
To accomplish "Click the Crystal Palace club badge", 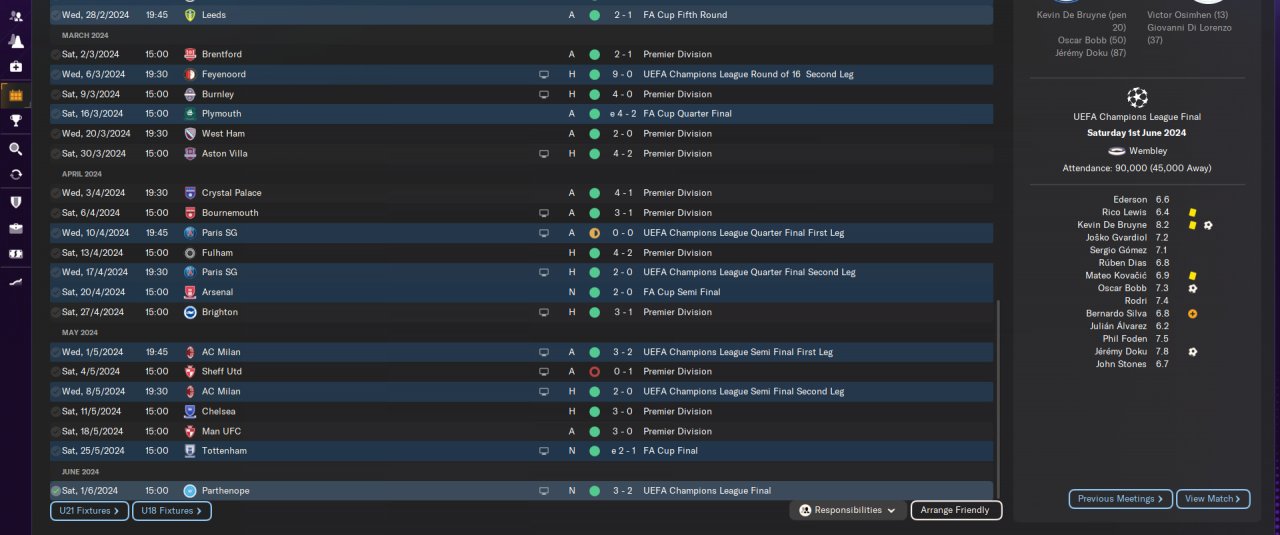I will [x=190, y=193].
